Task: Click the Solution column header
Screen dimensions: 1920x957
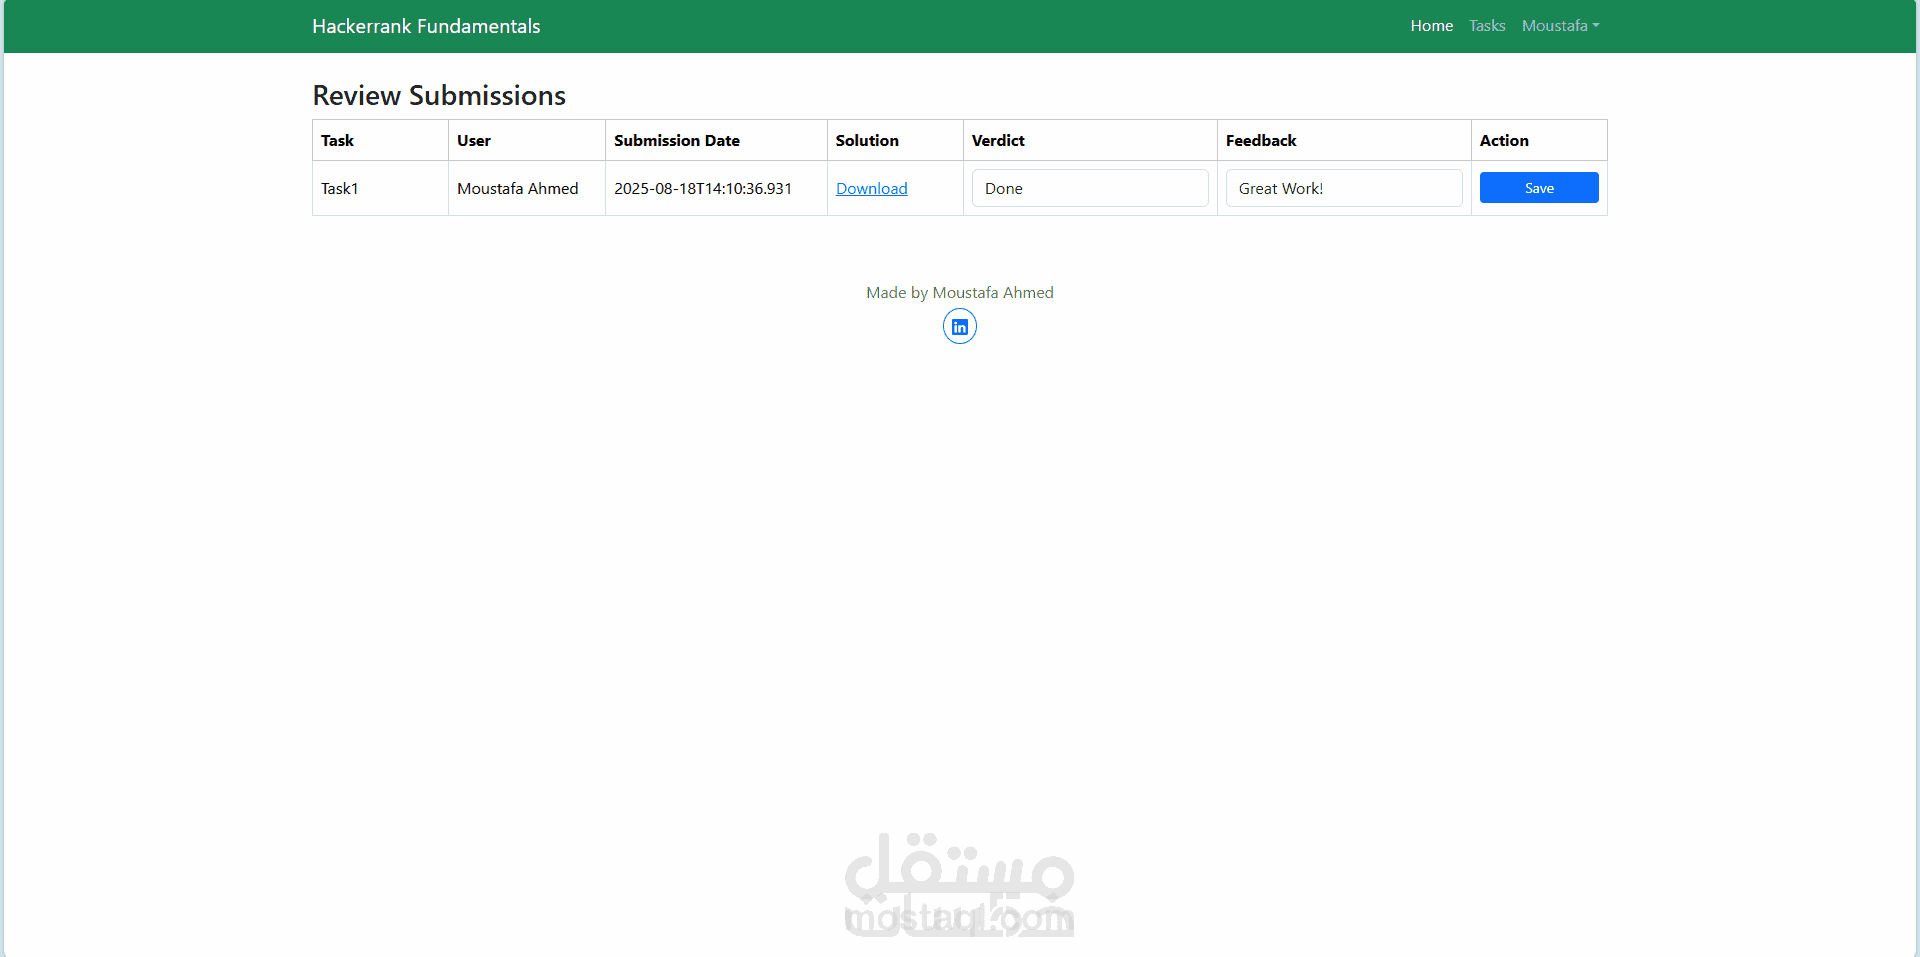Action: click(895, 140)
